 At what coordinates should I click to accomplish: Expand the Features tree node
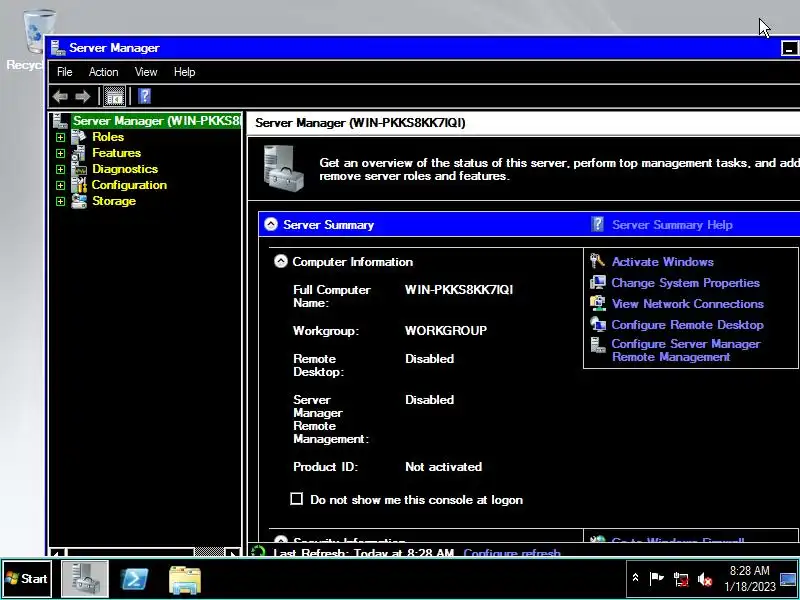tap(60, 153)
